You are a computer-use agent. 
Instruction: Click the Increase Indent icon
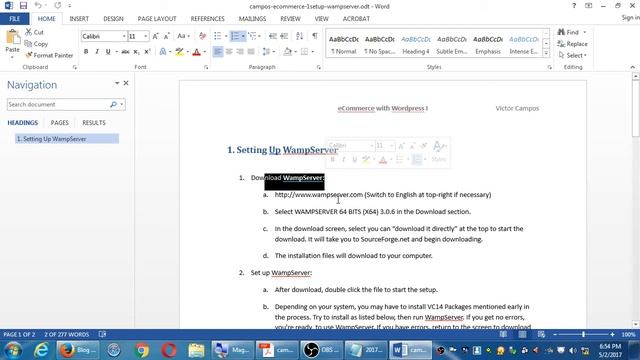[x=284, y=36]
